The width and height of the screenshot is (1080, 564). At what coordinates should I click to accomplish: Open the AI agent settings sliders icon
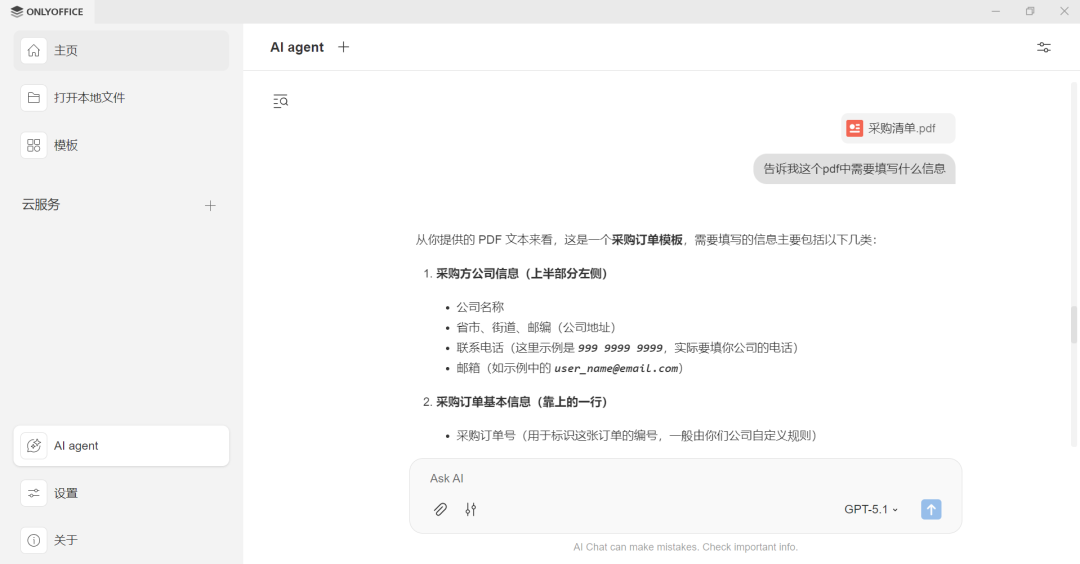tap(1043, 47)
